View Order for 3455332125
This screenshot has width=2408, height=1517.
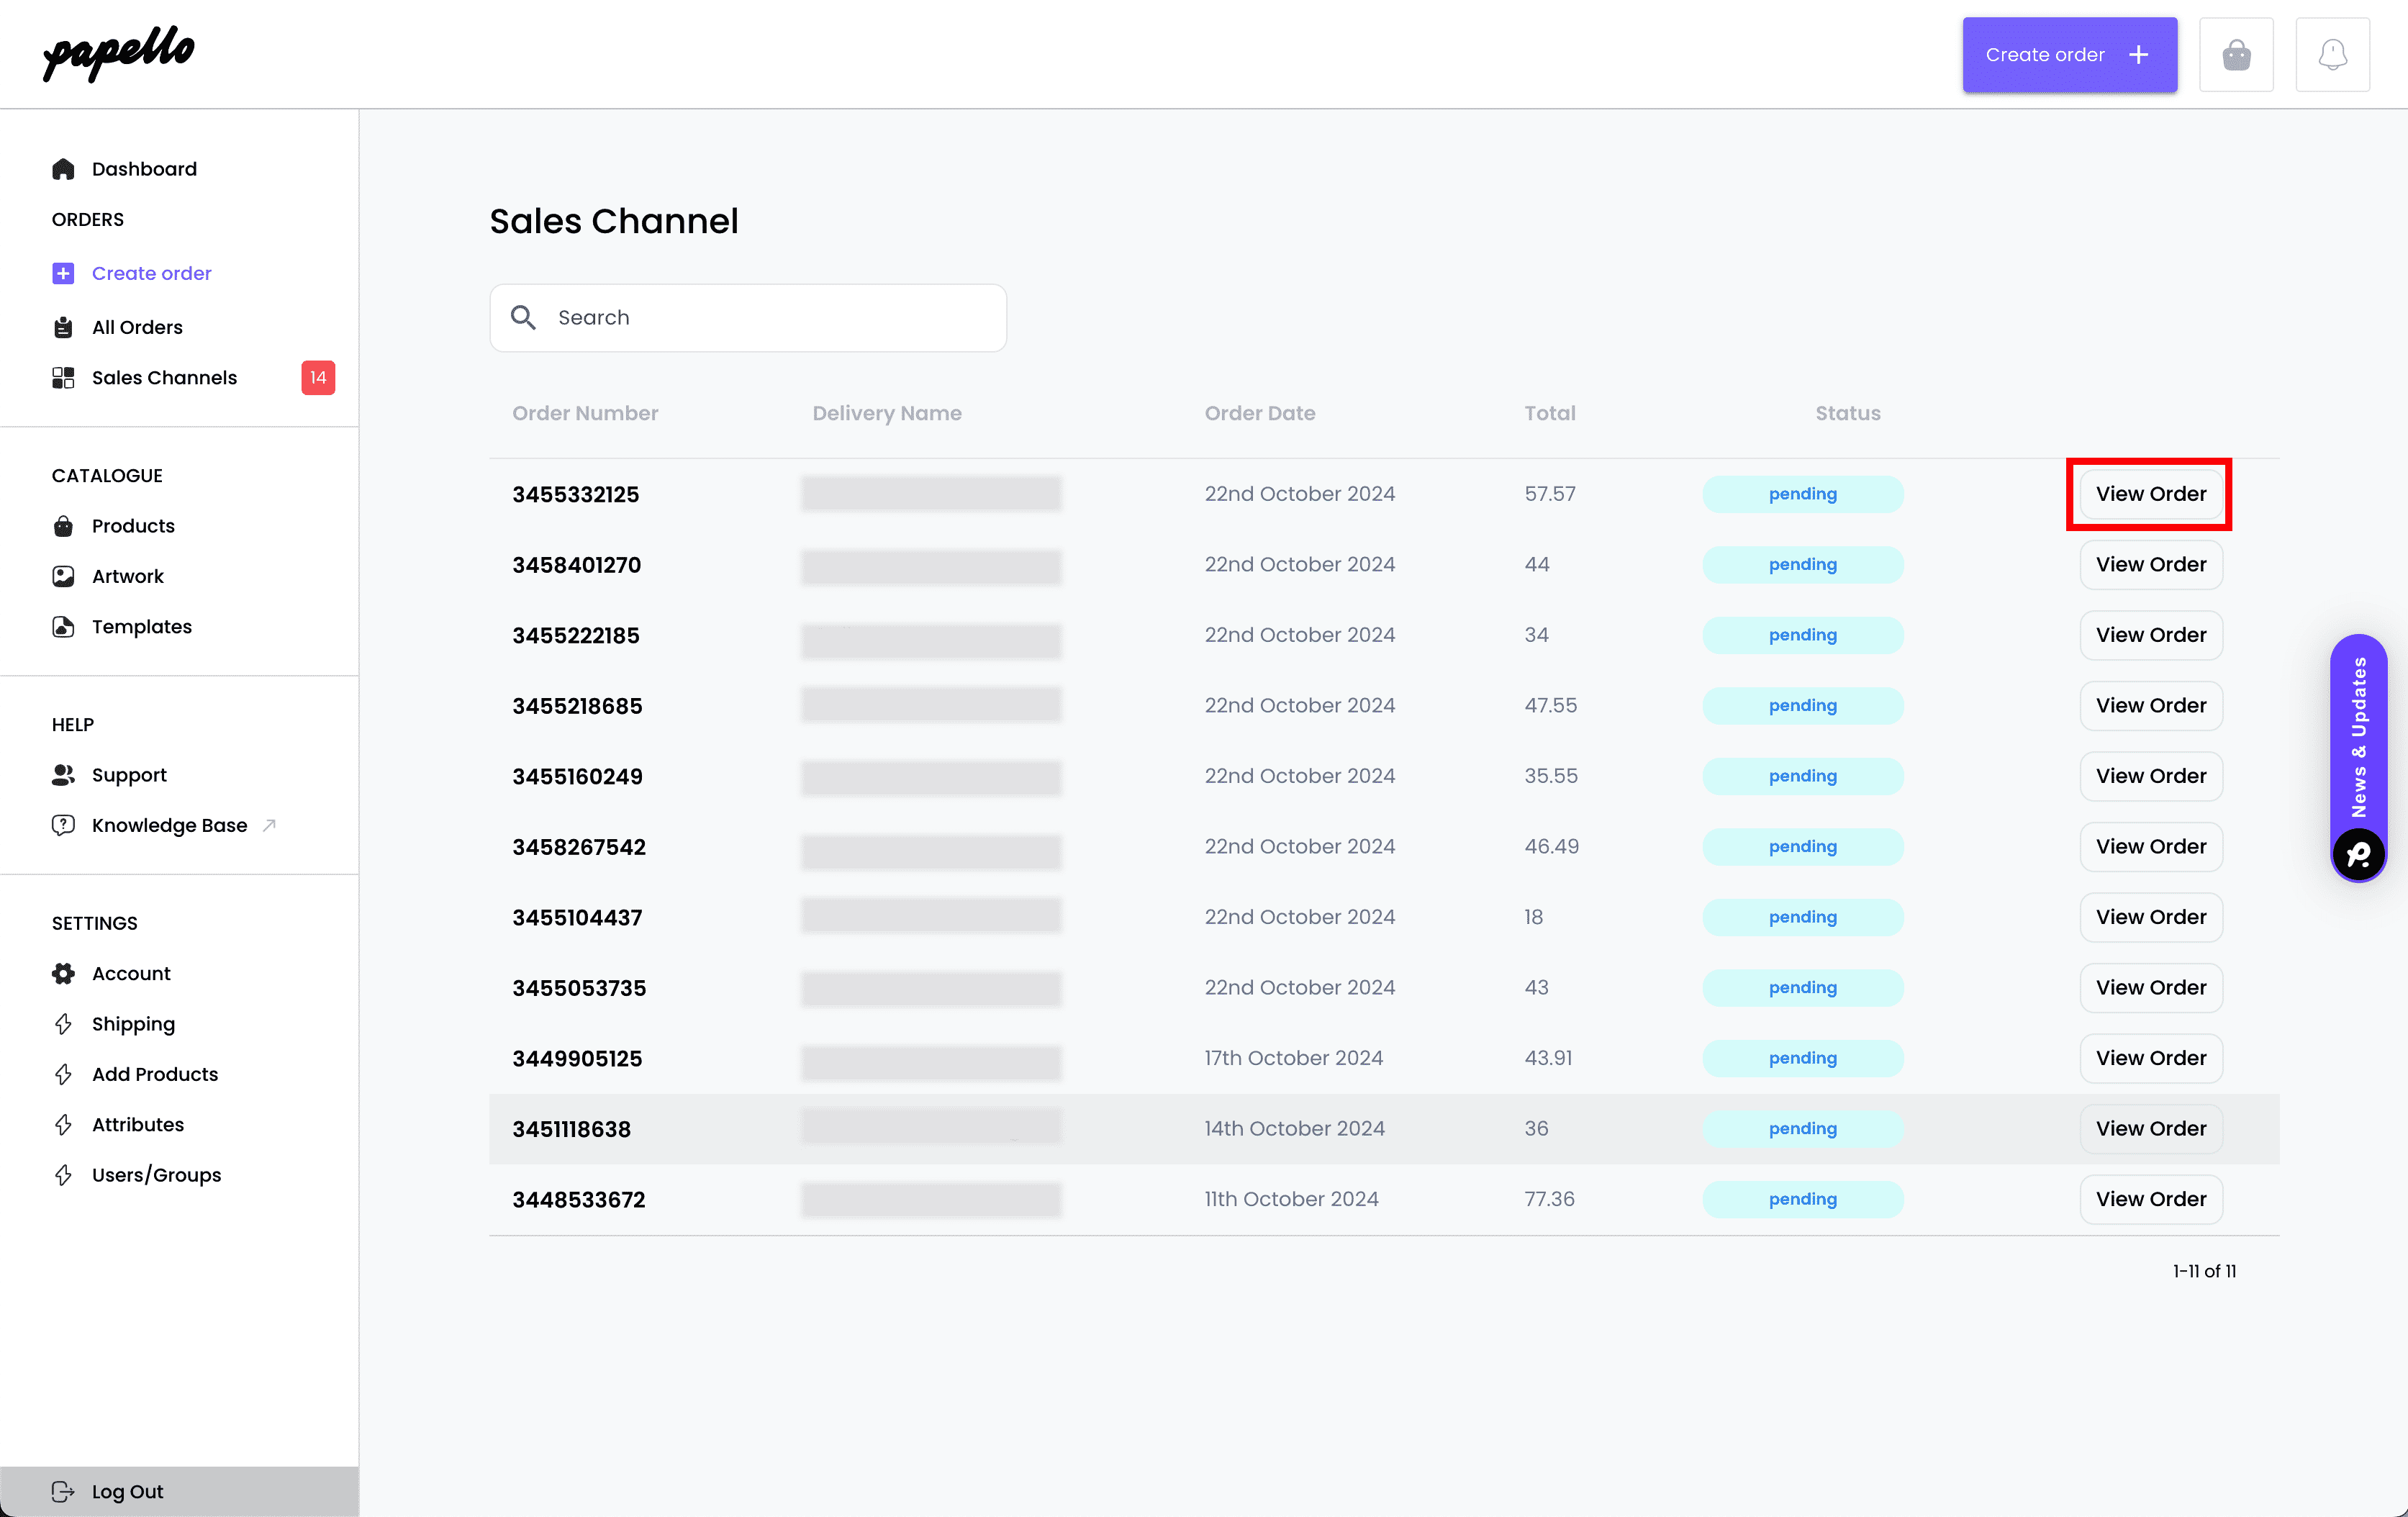point(2150,494)
